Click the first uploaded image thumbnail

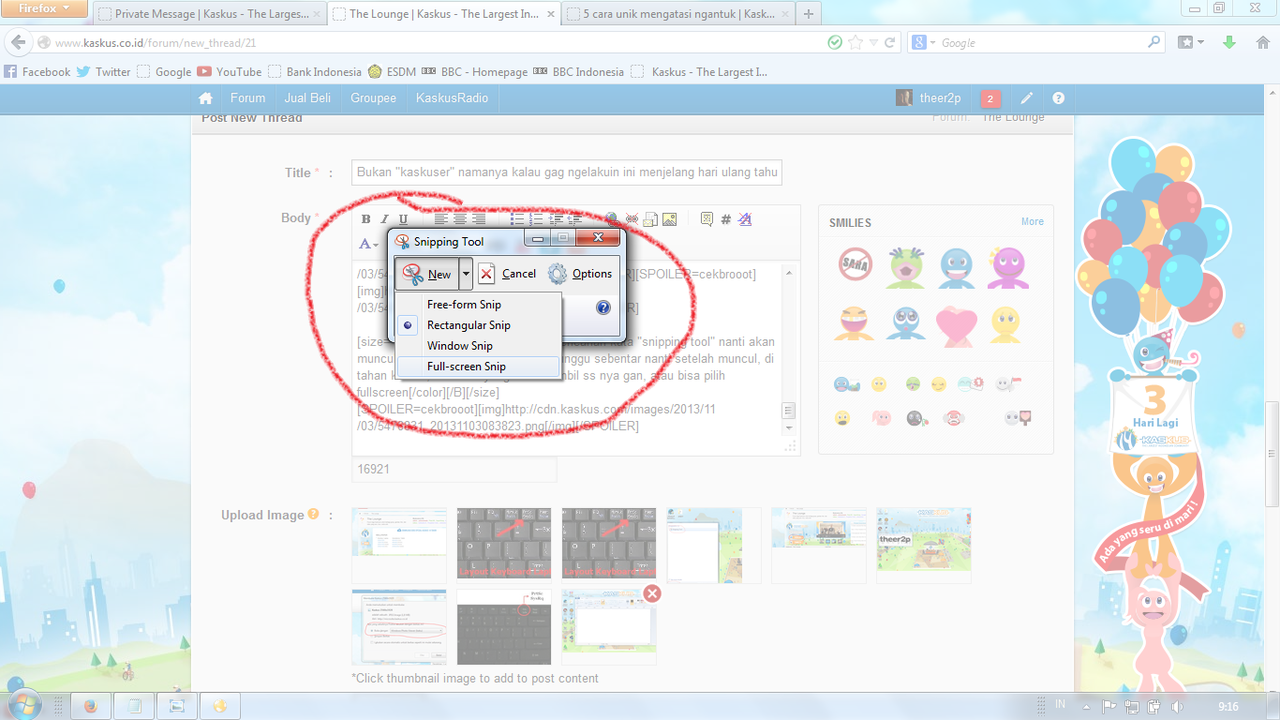click(399, 545)
